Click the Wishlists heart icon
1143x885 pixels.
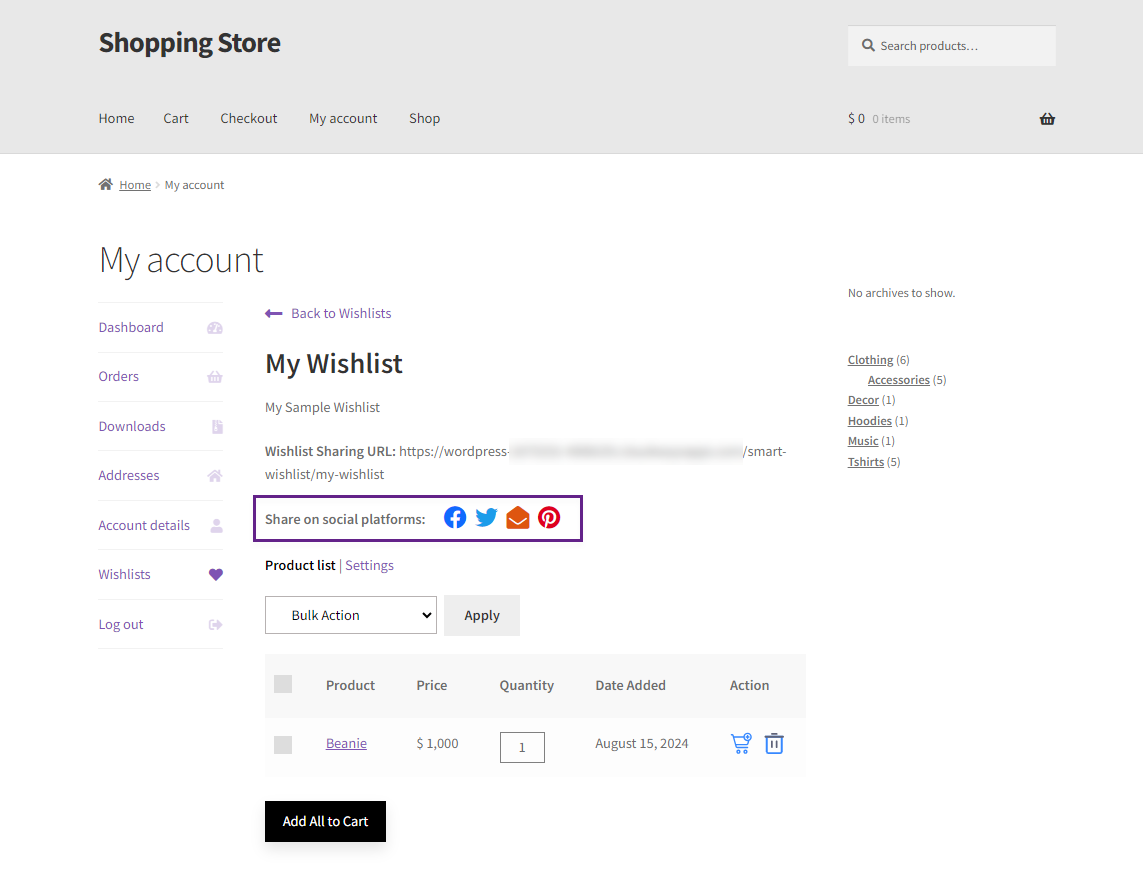216,574
